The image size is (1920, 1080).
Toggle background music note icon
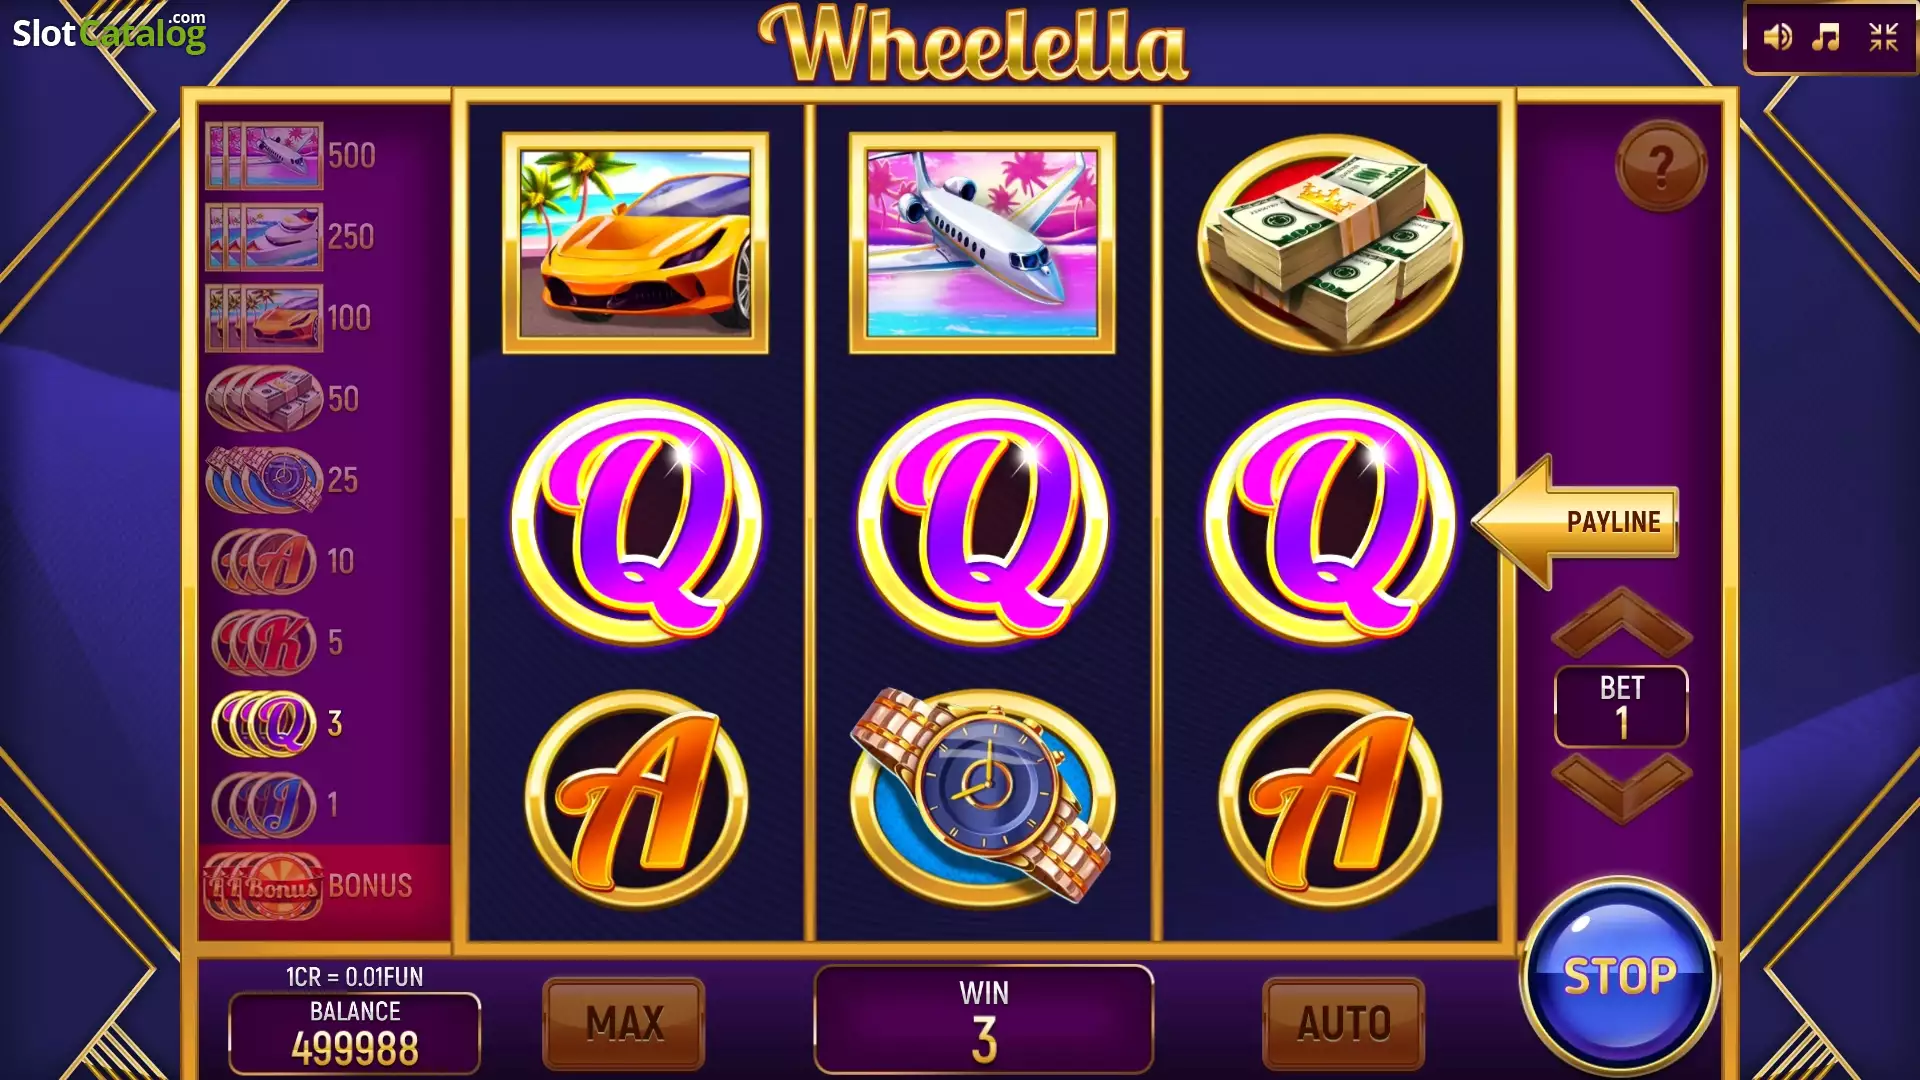coord(1827,38)
